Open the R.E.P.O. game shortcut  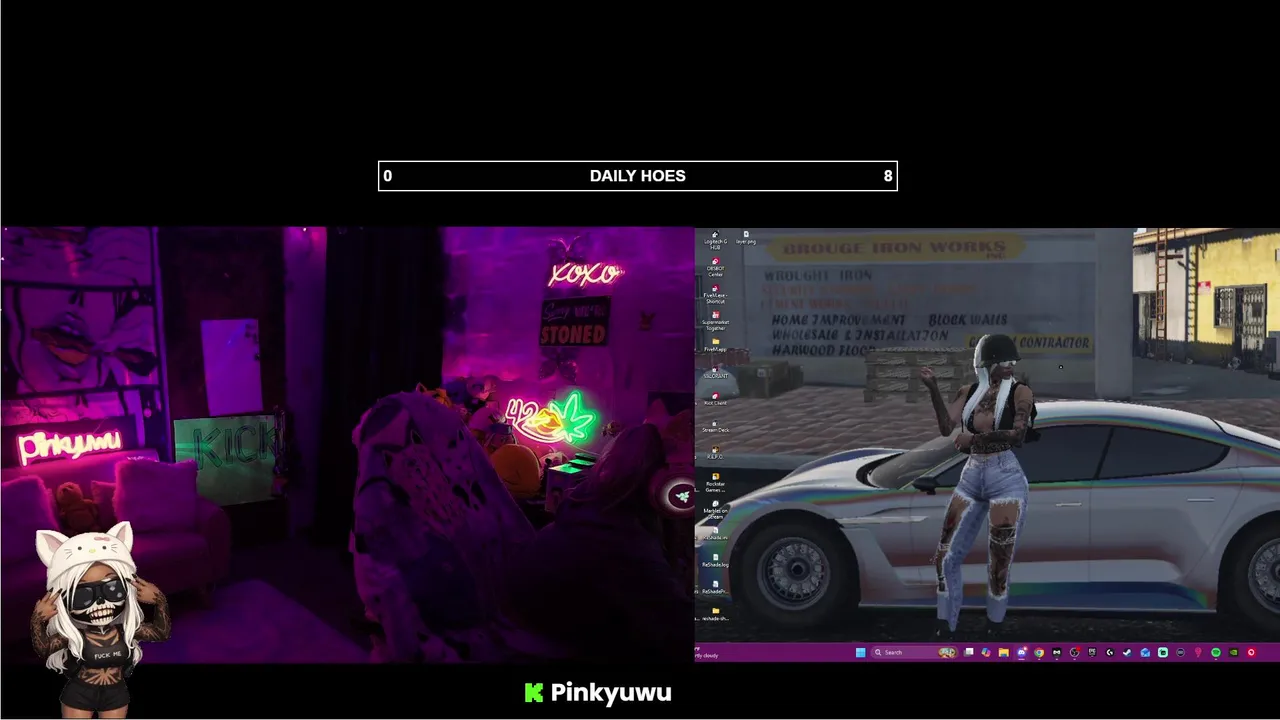tap(715, 452)
